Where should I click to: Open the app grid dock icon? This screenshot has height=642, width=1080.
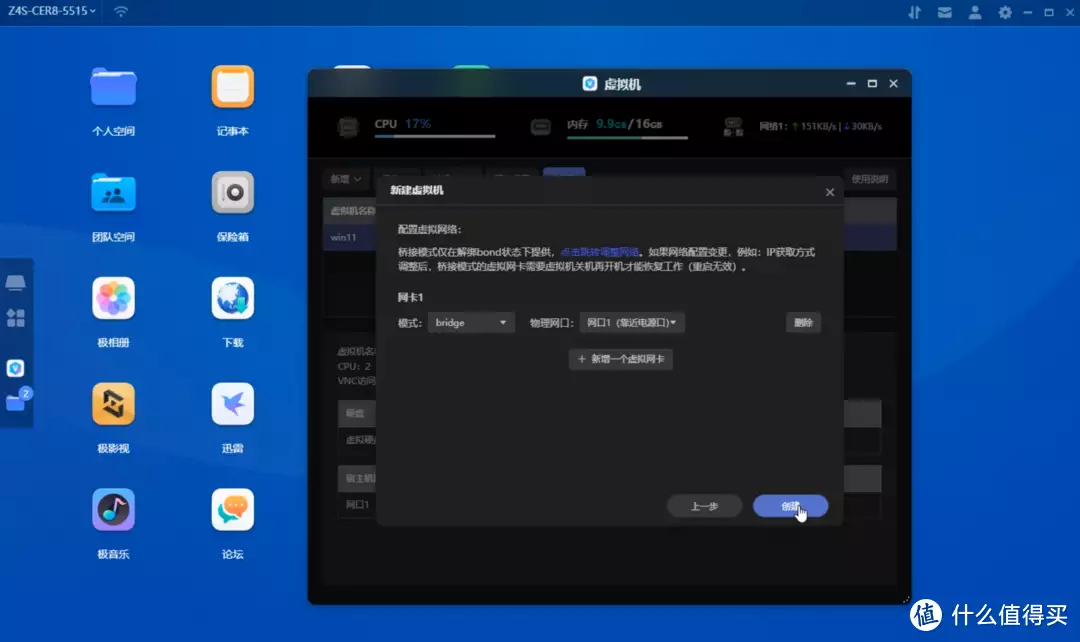15,318
